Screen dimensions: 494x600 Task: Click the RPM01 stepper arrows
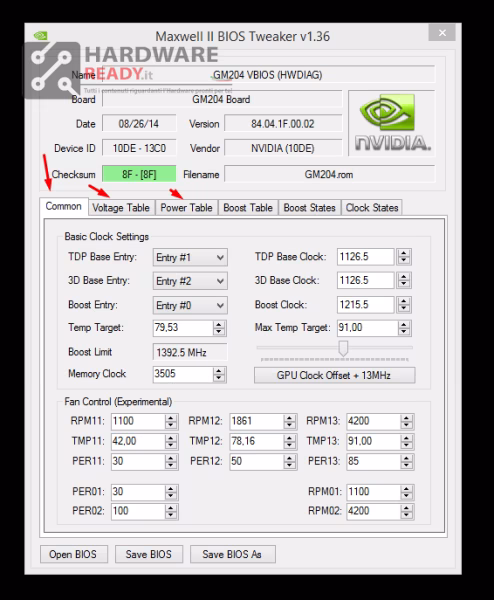[x=407, y=492]
